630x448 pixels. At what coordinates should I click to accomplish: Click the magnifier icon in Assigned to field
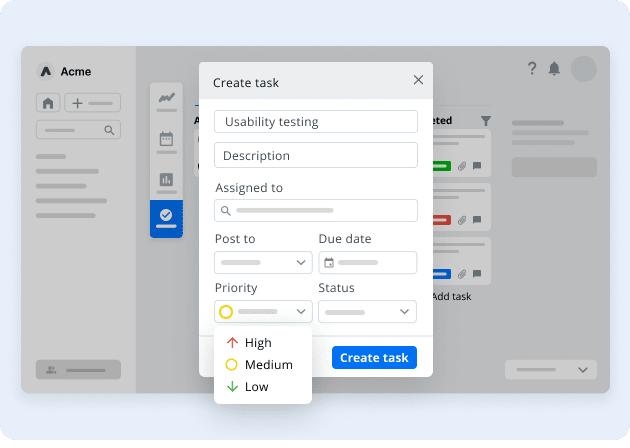point(226,211)
